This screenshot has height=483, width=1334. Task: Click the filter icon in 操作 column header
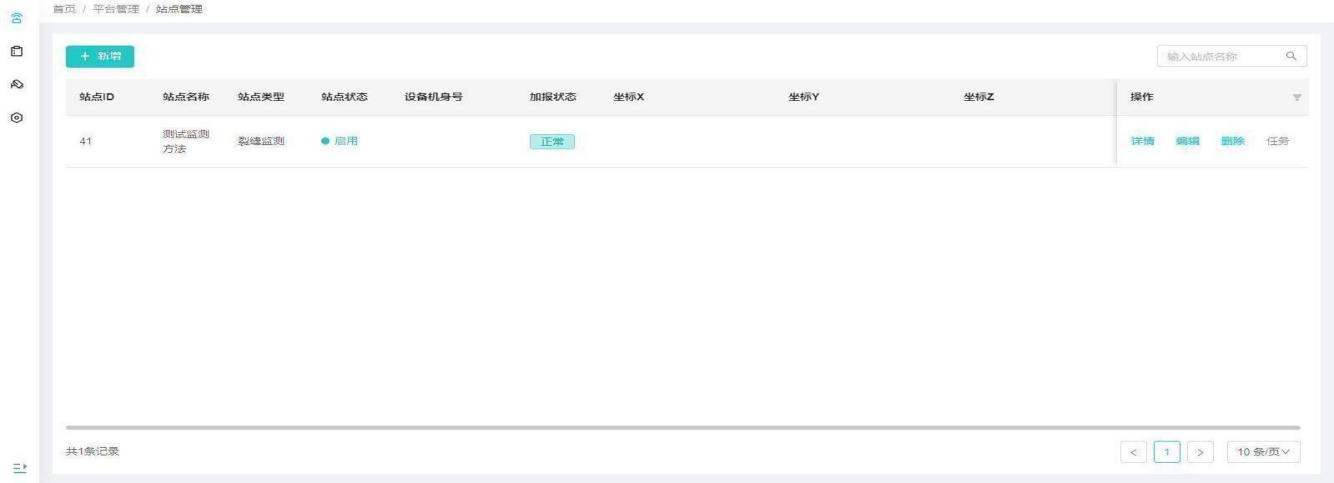tap(1297, 98)
